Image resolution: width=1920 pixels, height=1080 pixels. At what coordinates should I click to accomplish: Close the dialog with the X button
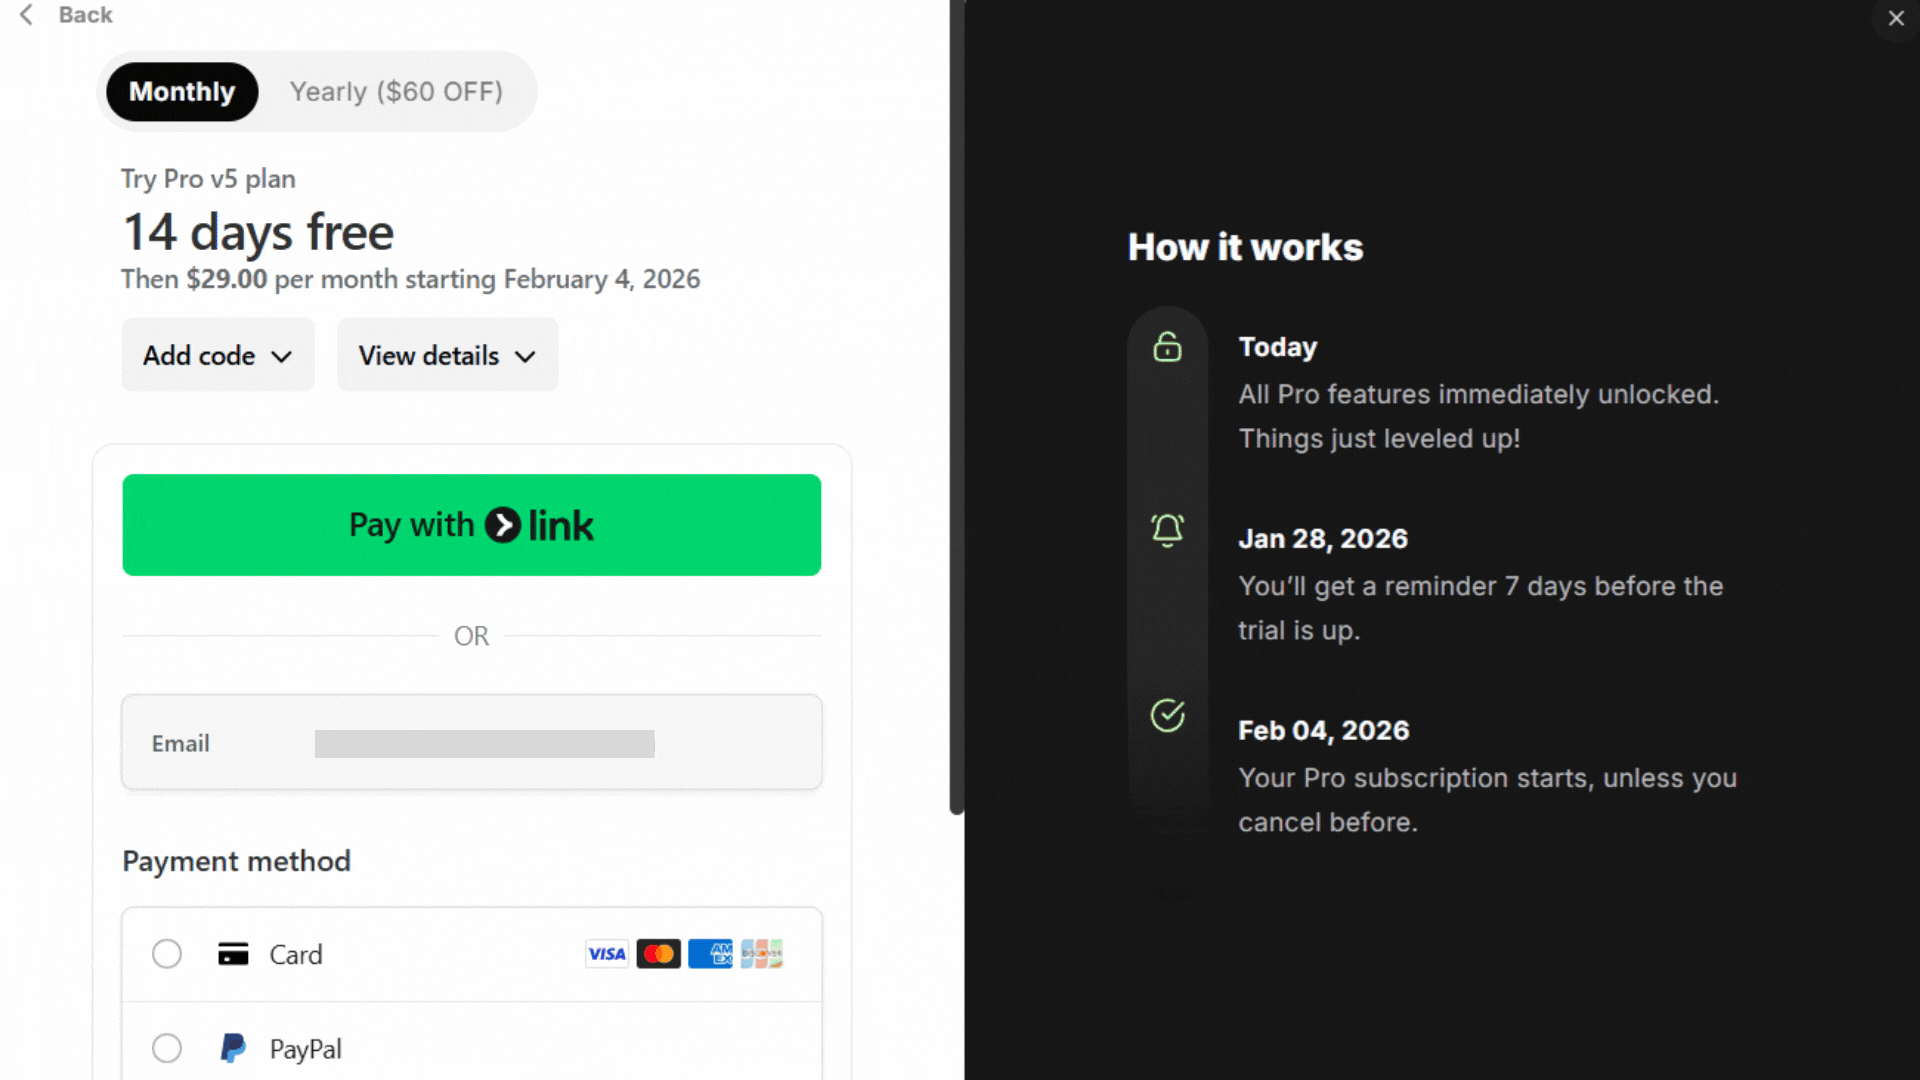pyautogui.click(x=1895, y=18)
